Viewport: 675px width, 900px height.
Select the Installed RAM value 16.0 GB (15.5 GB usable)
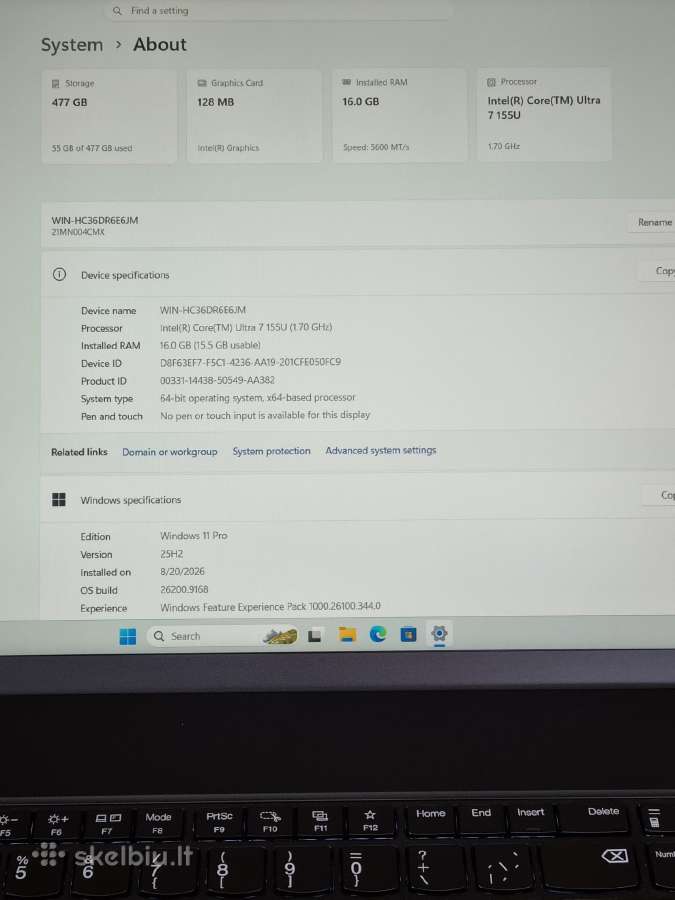coord(210,345)
